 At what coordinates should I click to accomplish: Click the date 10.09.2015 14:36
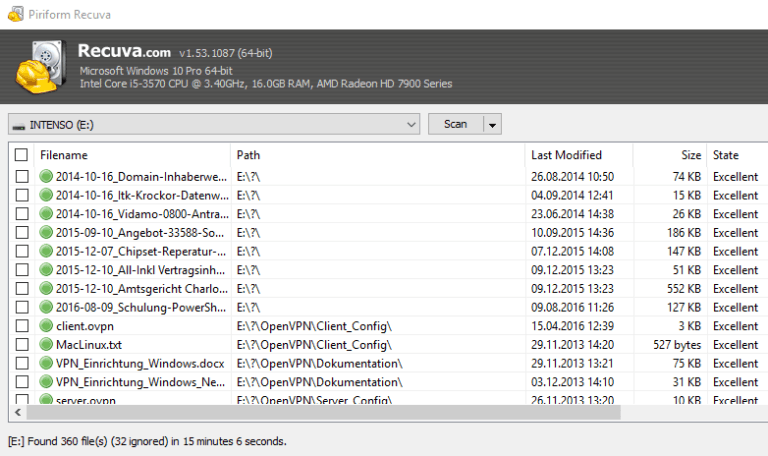[x=572, y=232]
